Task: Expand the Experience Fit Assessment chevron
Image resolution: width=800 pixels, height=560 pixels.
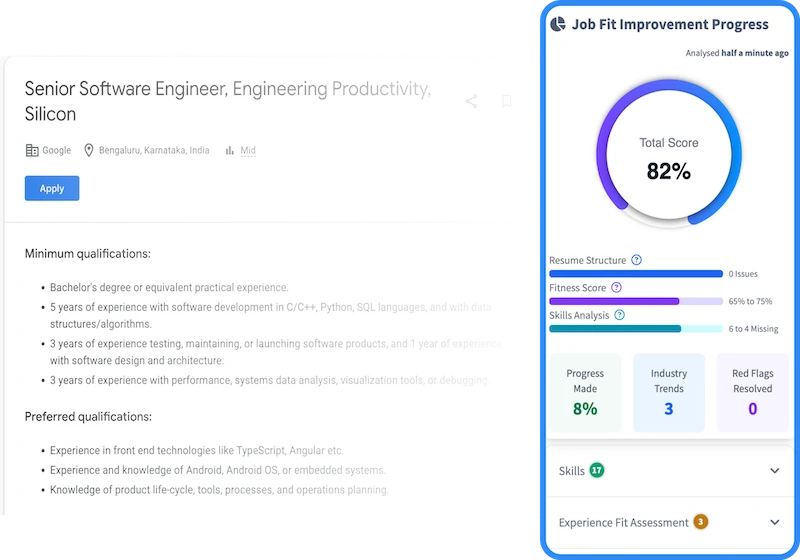Action: click(x=774, y=522)
